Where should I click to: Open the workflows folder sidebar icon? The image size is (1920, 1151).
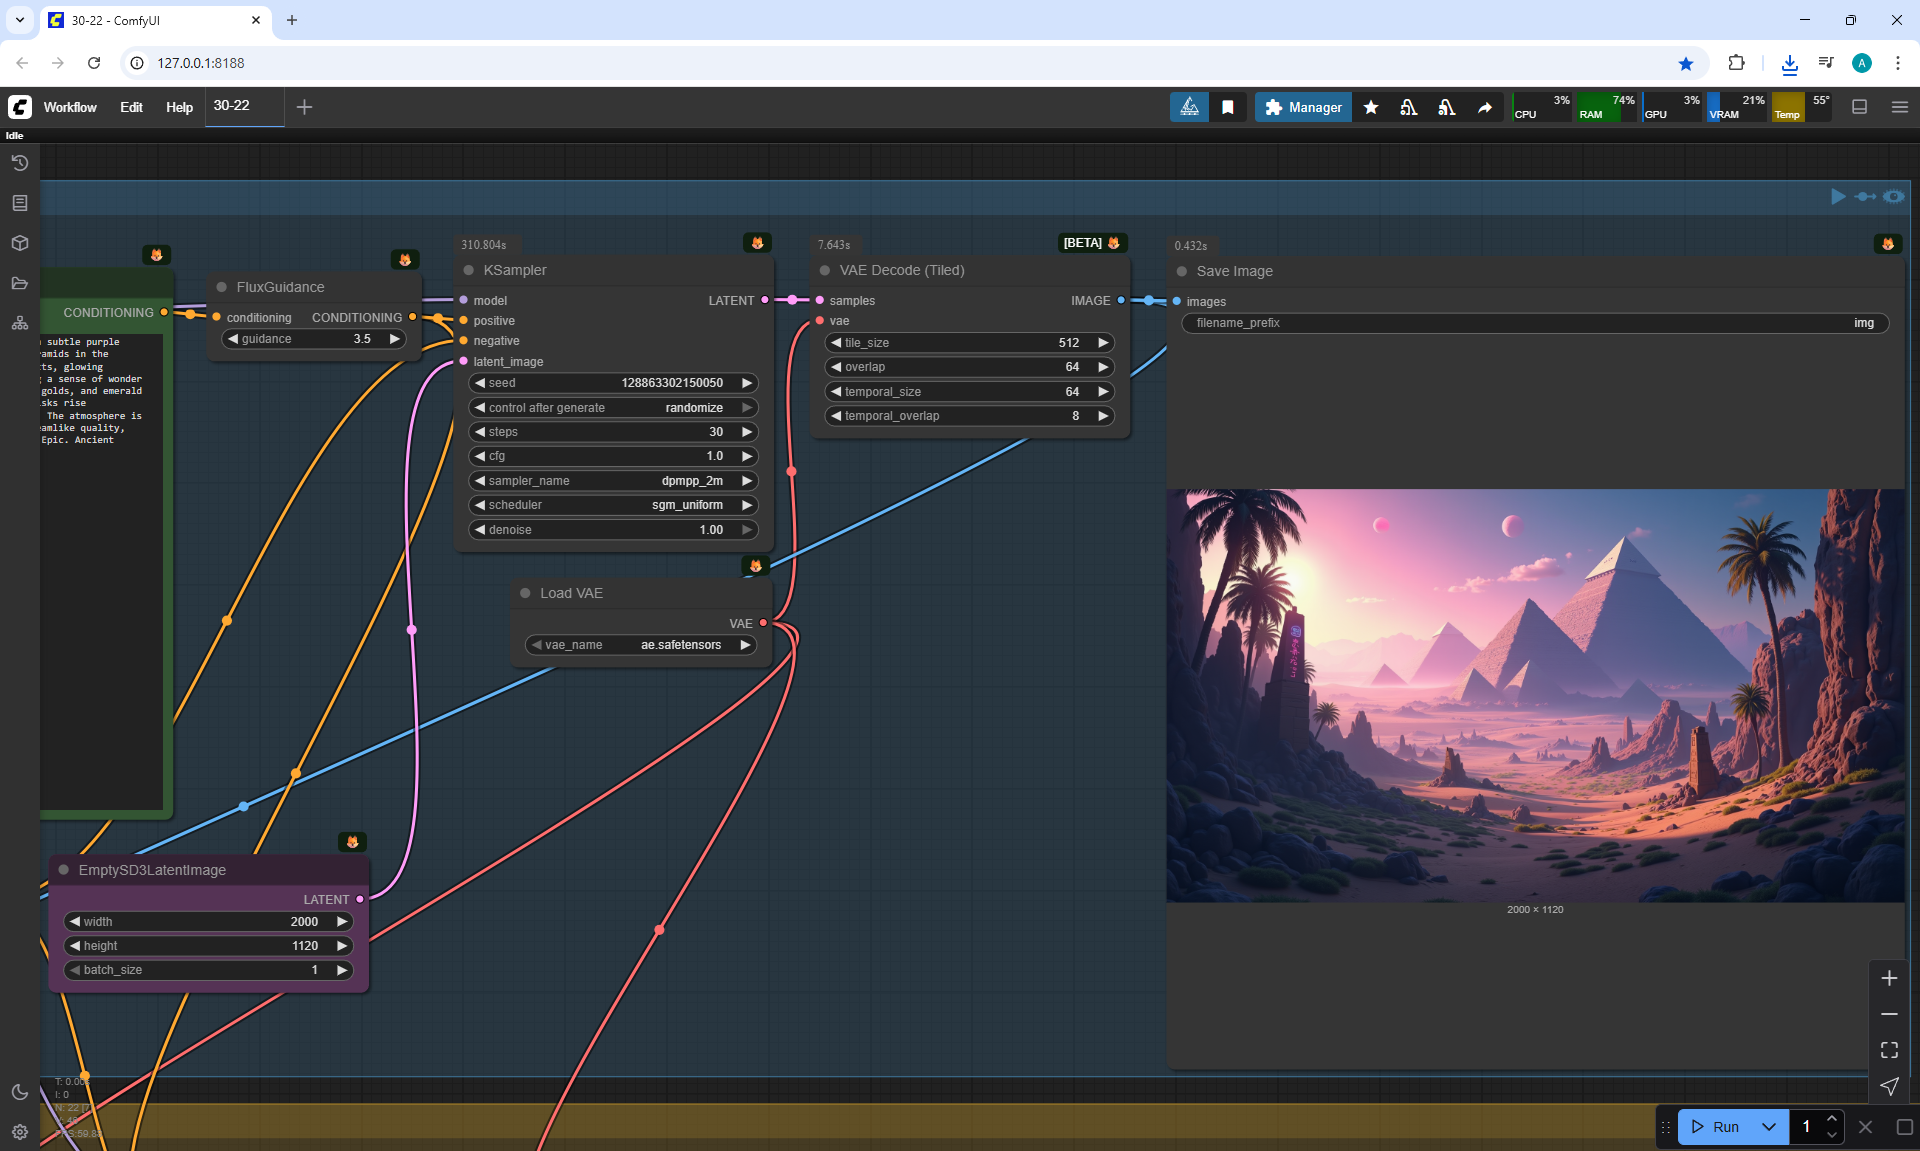click(20, 283)
